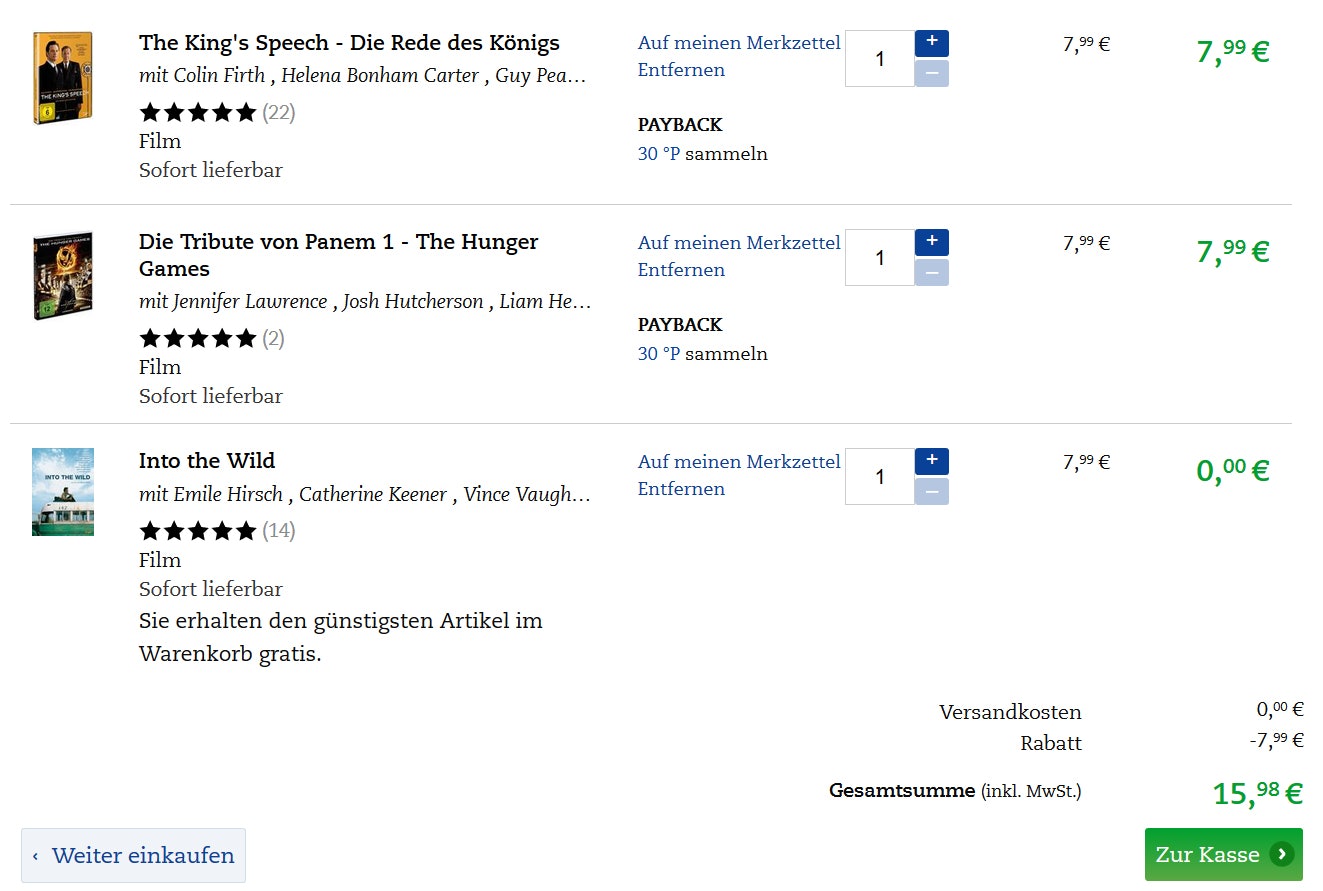Move Into the Wild to Merkzettel
The width and height of the screenshot is (1323, 891).
coord(739,462)
